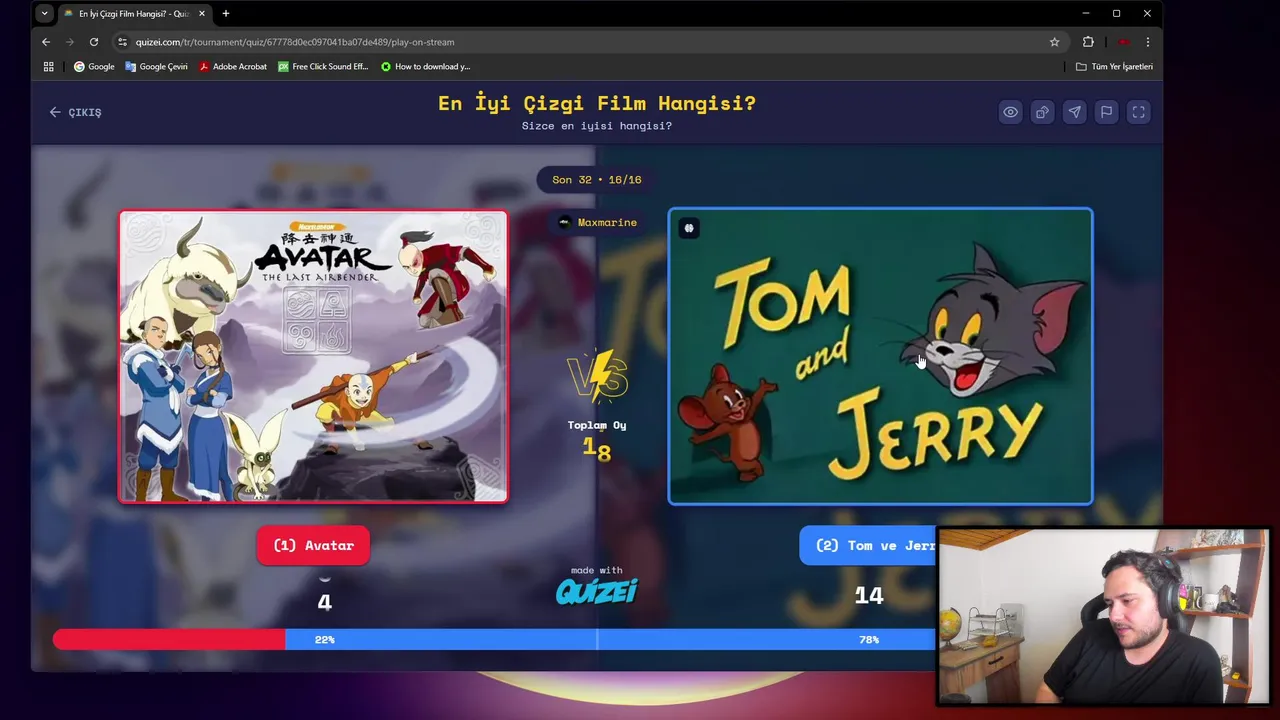Open the browser extensions puzzle icon
This screenshot has height=720, width=1280.
coord(1088,42)
